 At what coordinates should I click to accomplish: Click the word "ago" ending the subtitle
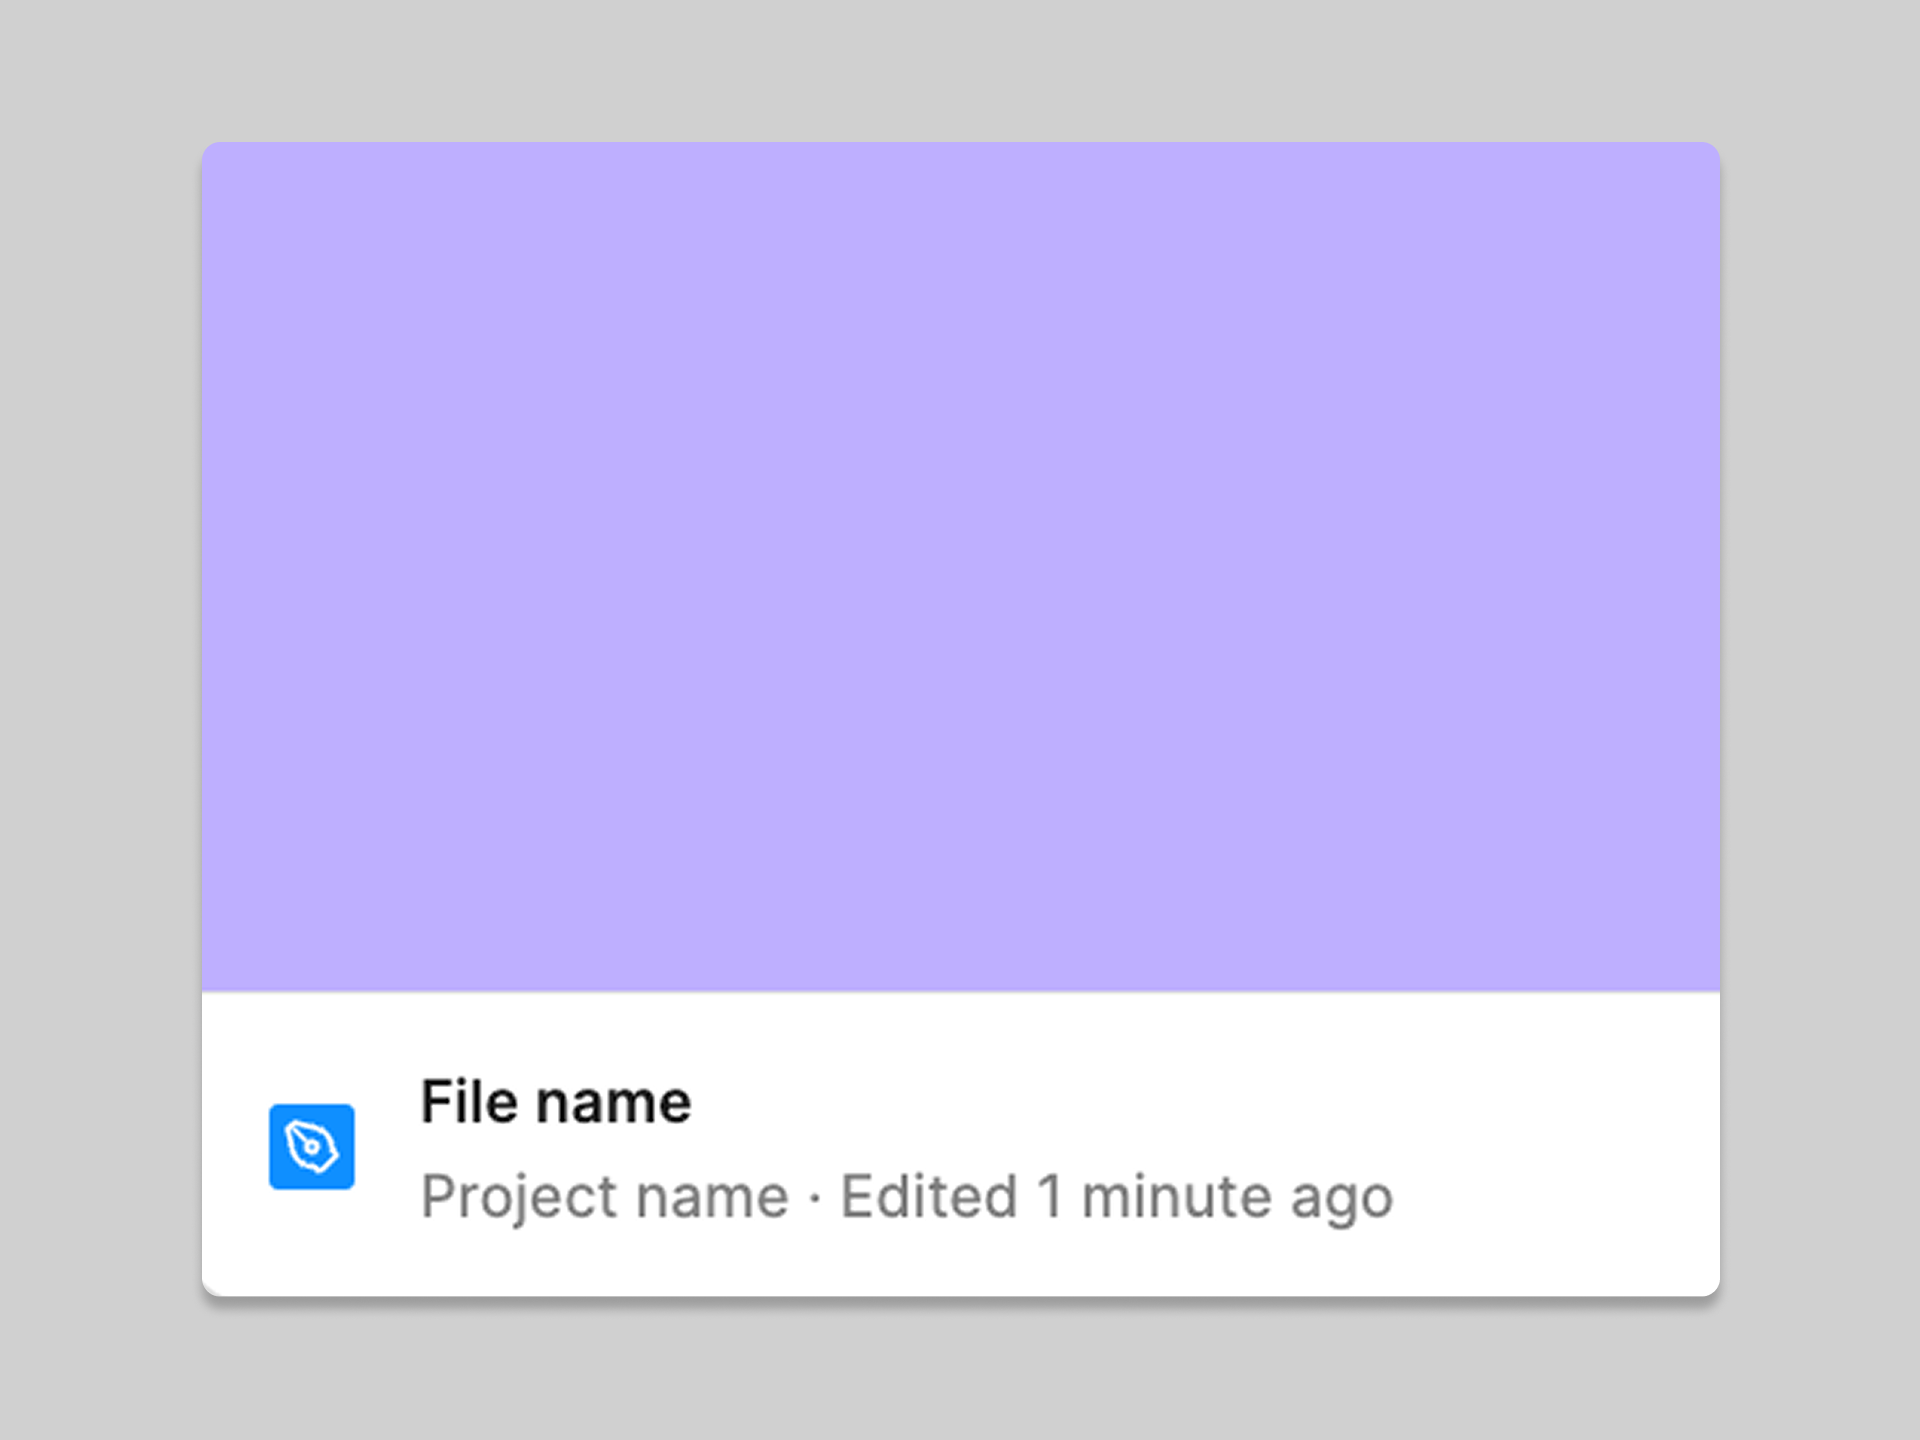pos(1341,1198)
